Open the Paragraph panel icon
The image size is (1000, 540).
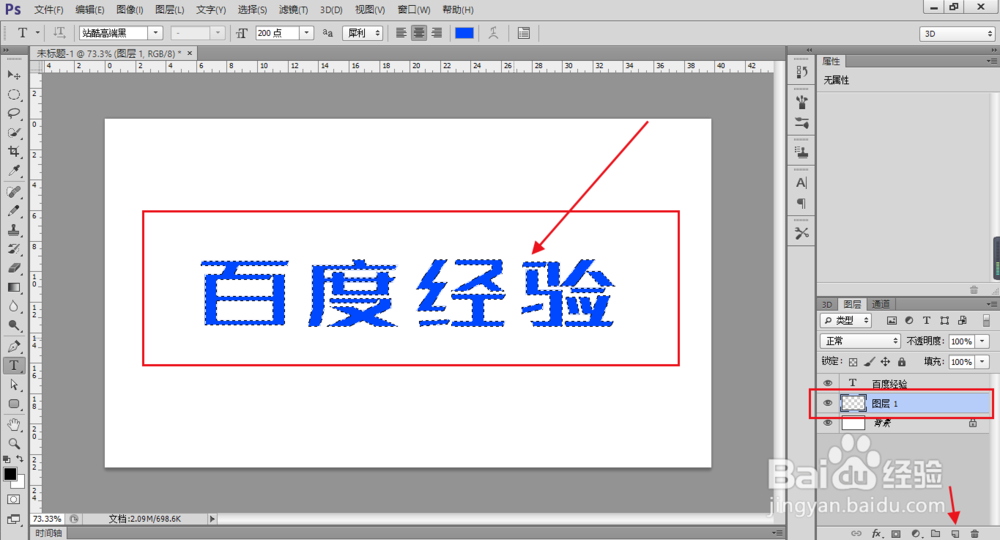tap(802, 203)
